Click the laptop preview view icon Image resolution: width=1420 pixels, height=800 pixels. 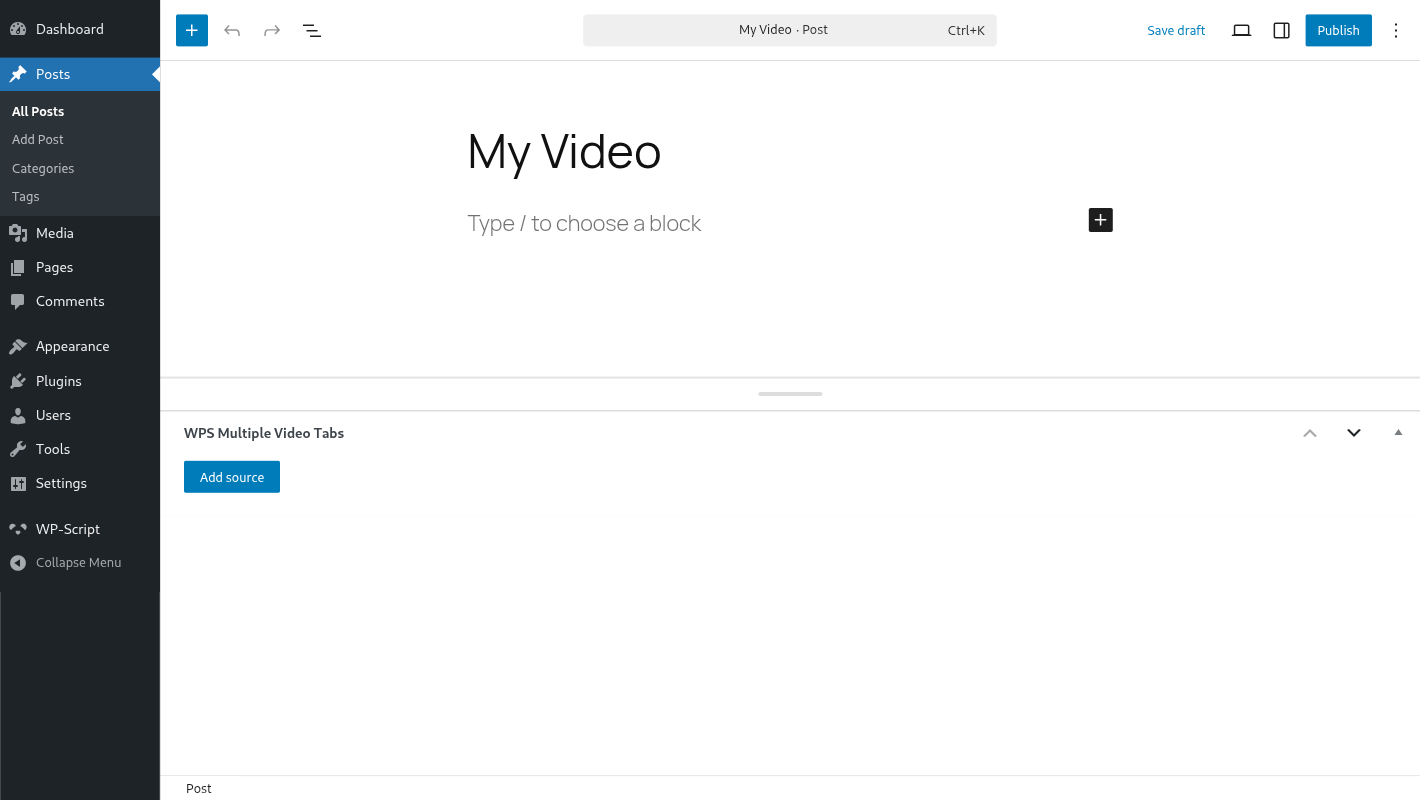[x=1241, y=30]
